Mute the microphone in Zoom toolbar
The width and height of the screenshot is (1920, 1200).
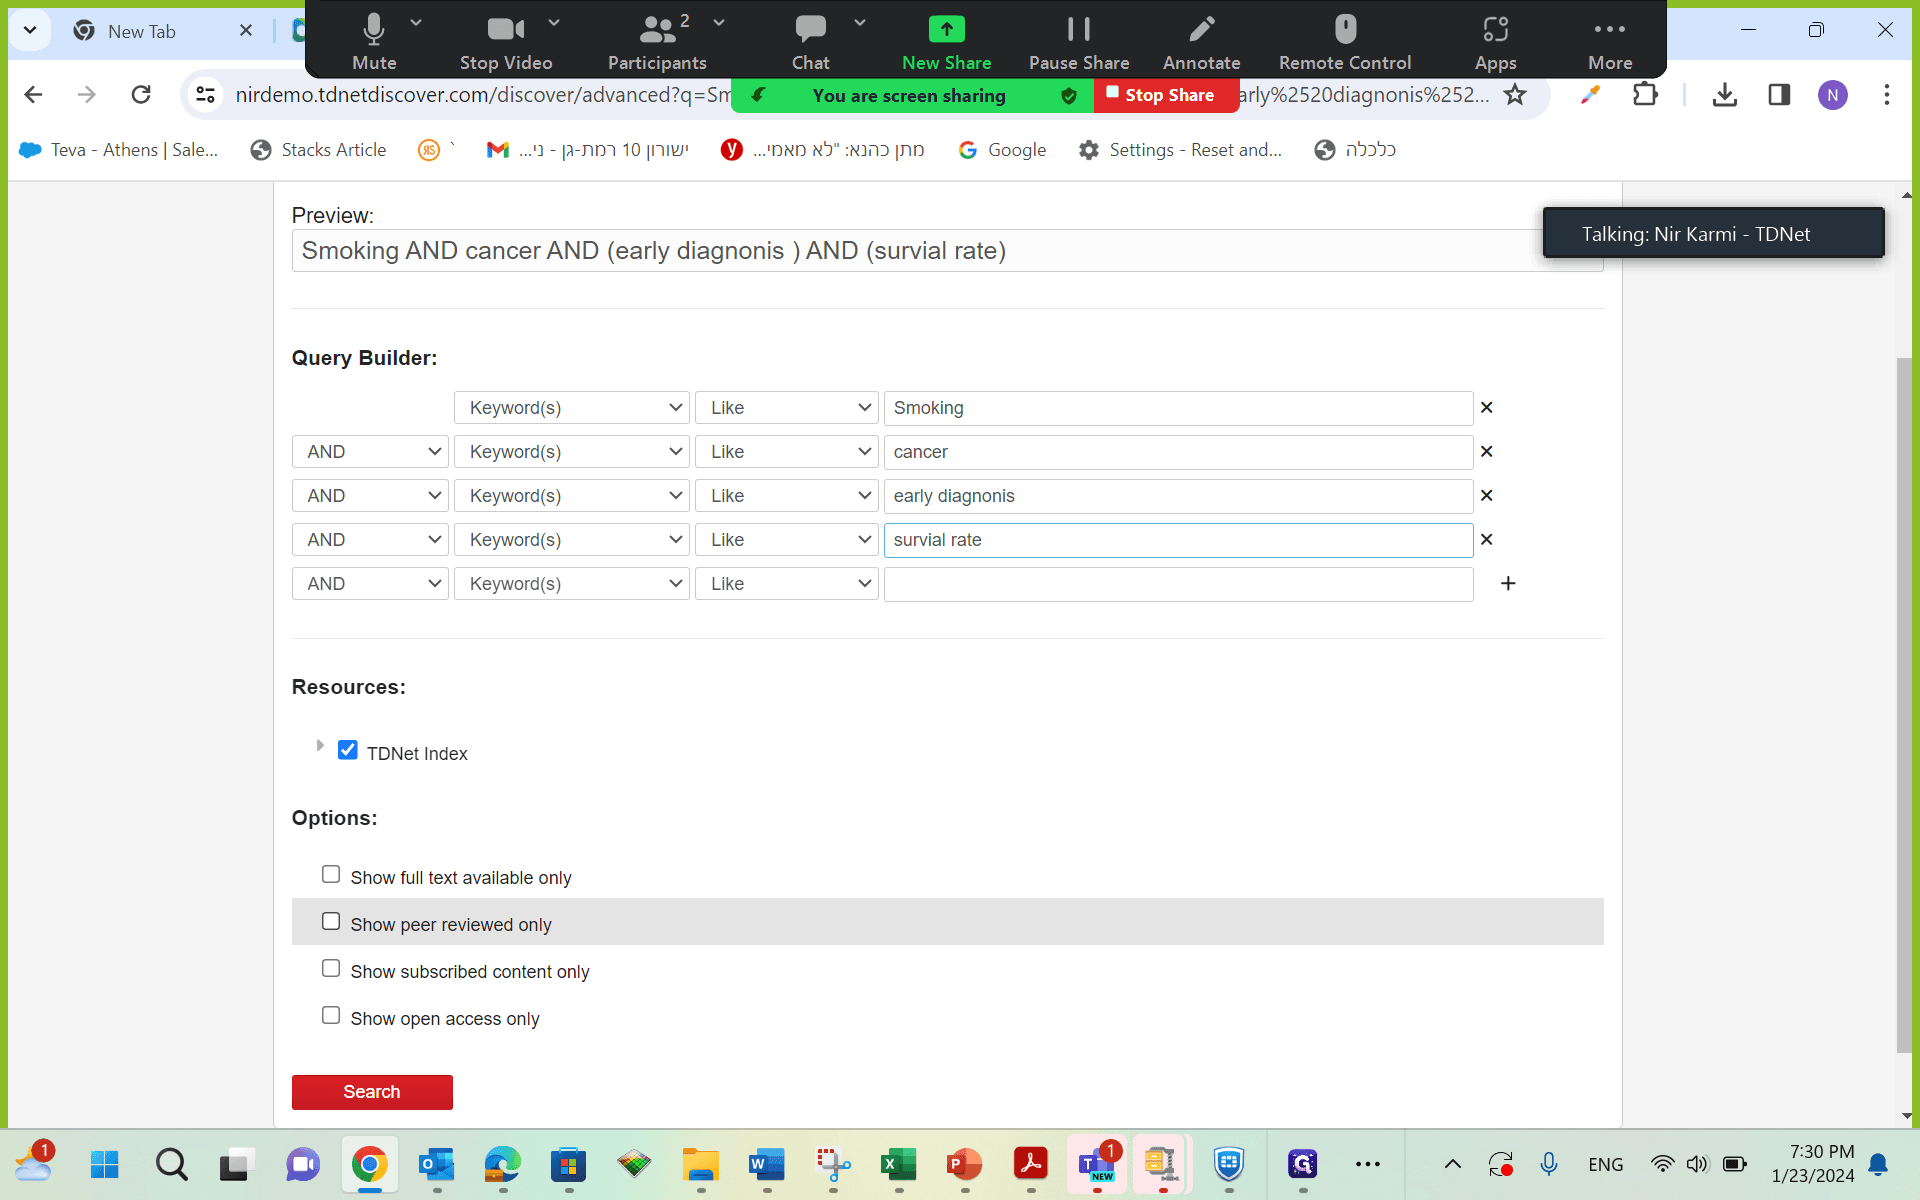(x=374, y=42)
